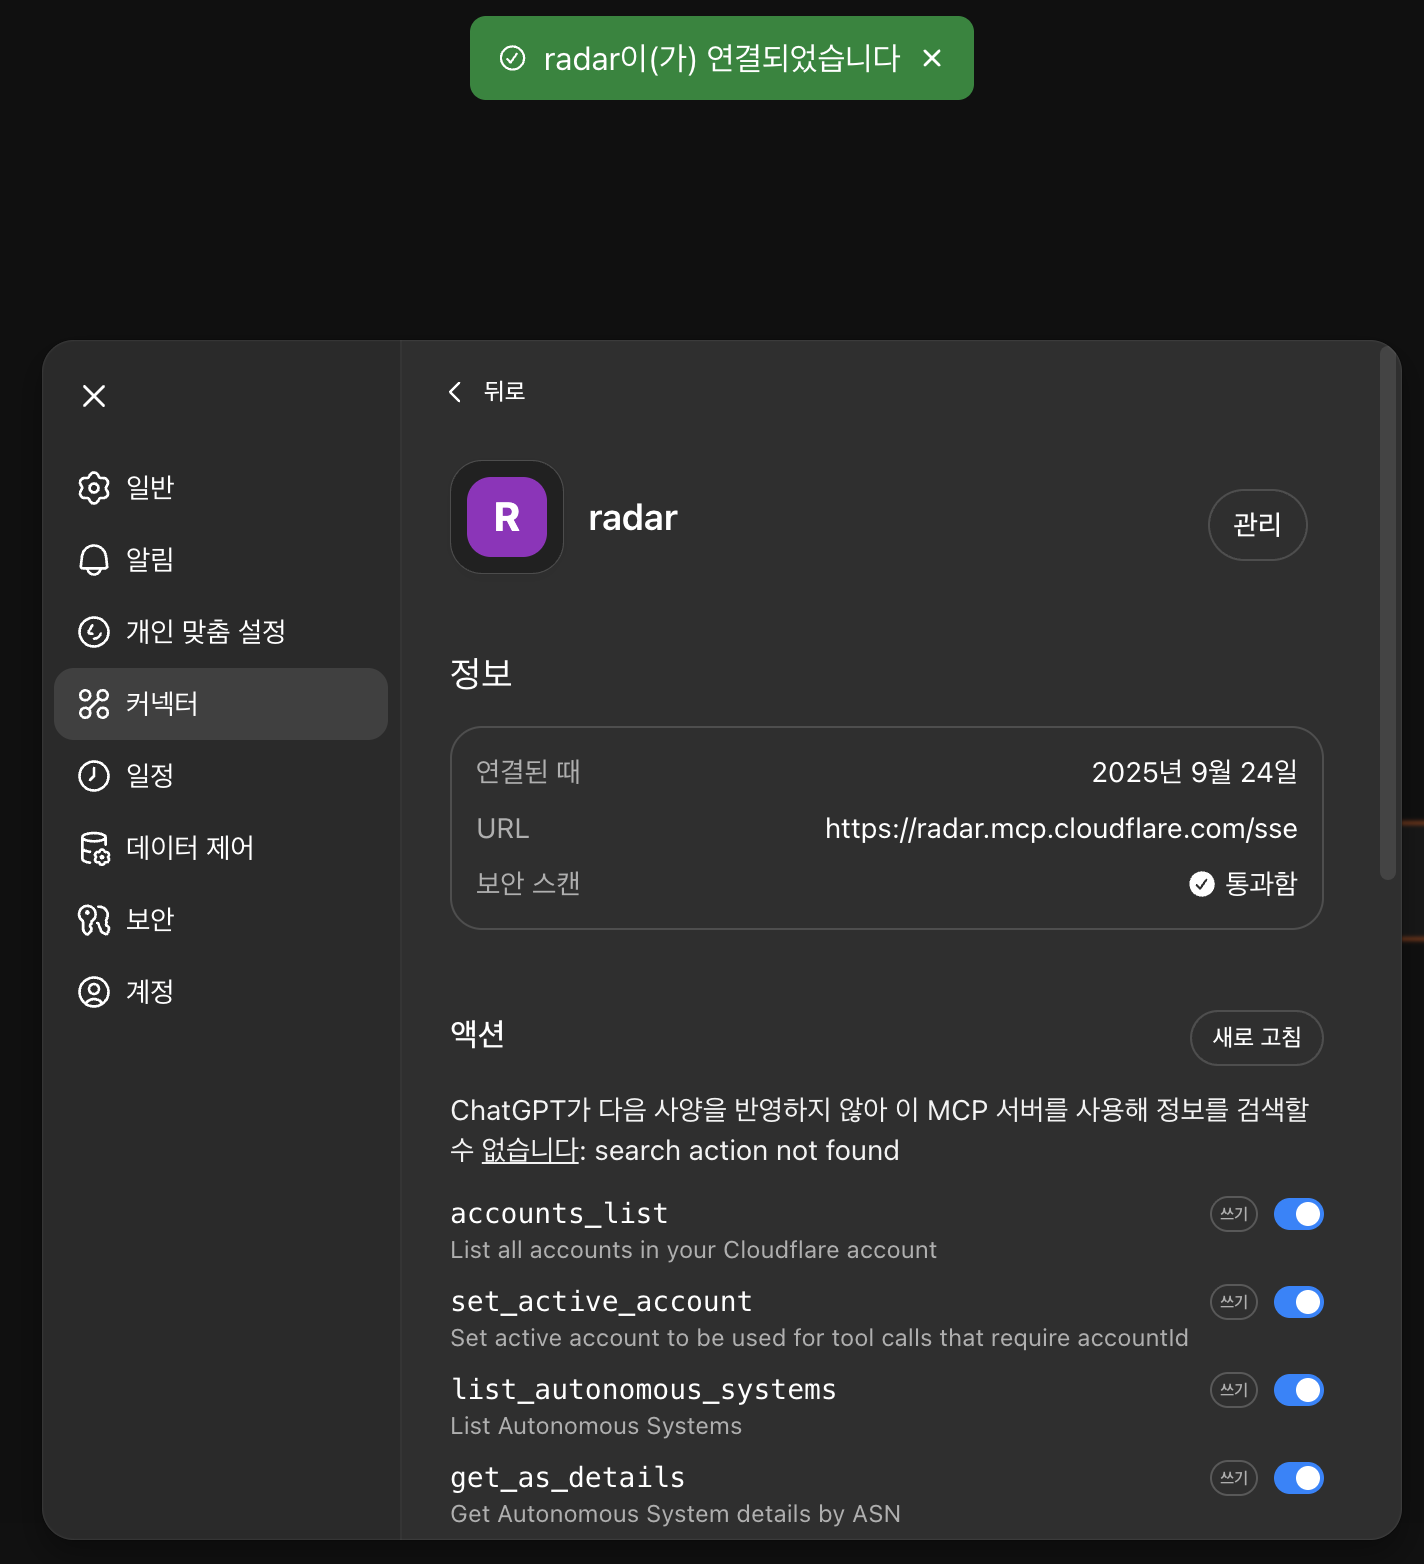The height and width of the screenshot is (1564, 1424).
Task: Click the green checkmark icon in the notification
Action: pyautogui.click(x=512, y=58)
